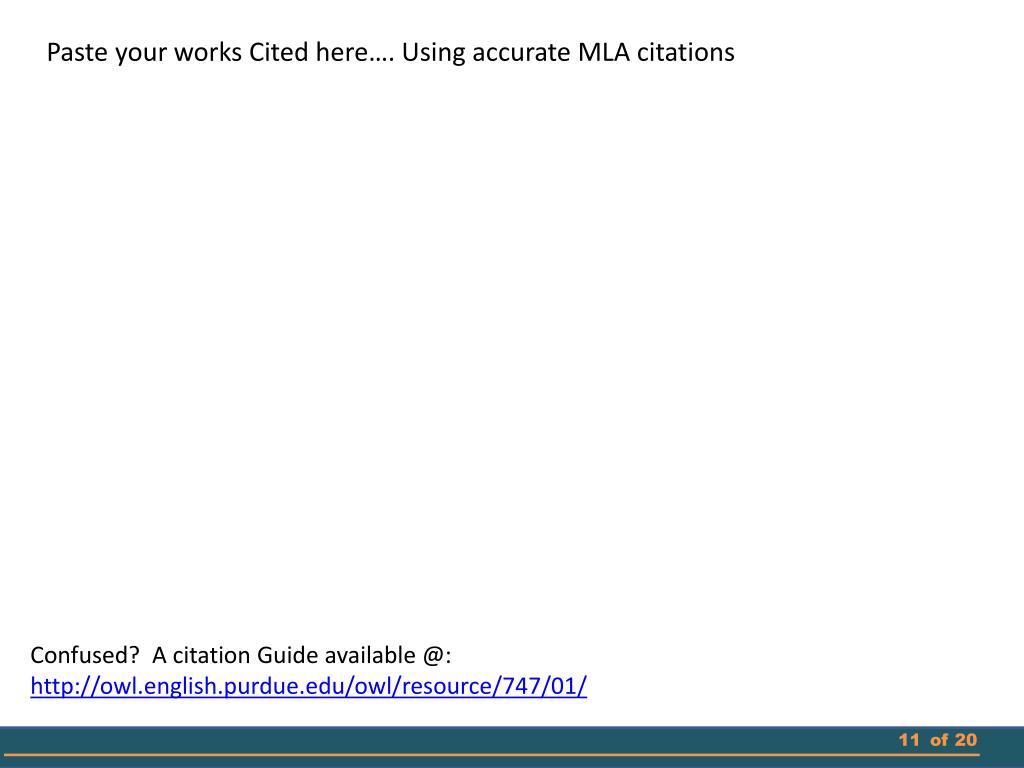Image resolution: width=1024 pixels, height=768 pixels.
Task: Select 'Confused? A citation Guide available @:' text
Action: pyautogui.click(x=241, y=655)
